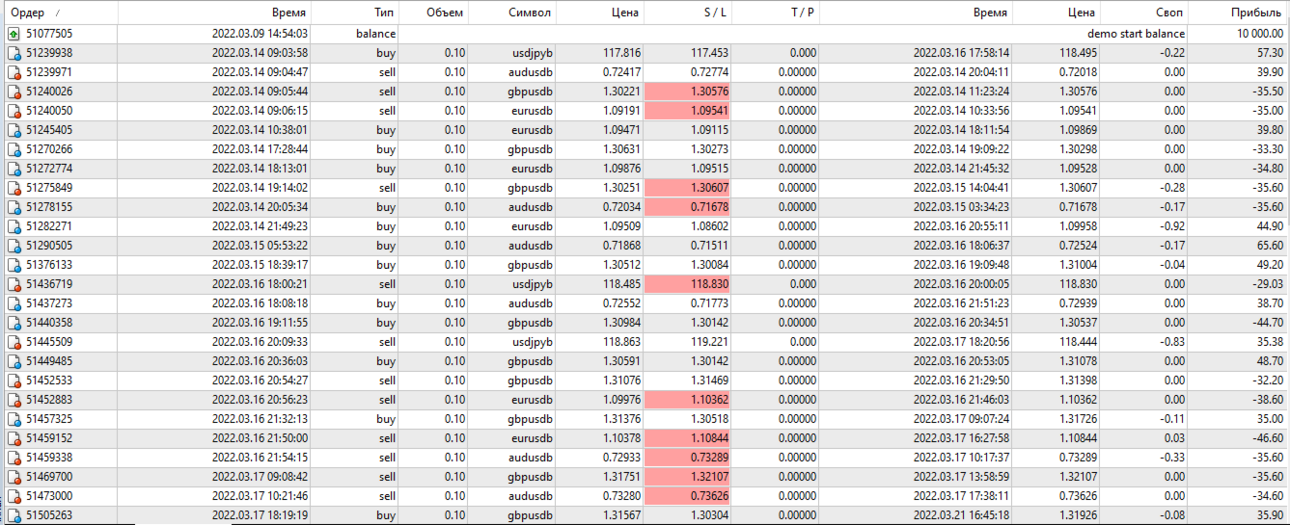Screen dimensions: 1290x525
Task: Click the icon next to order 51452883
Action: [14, 399]
